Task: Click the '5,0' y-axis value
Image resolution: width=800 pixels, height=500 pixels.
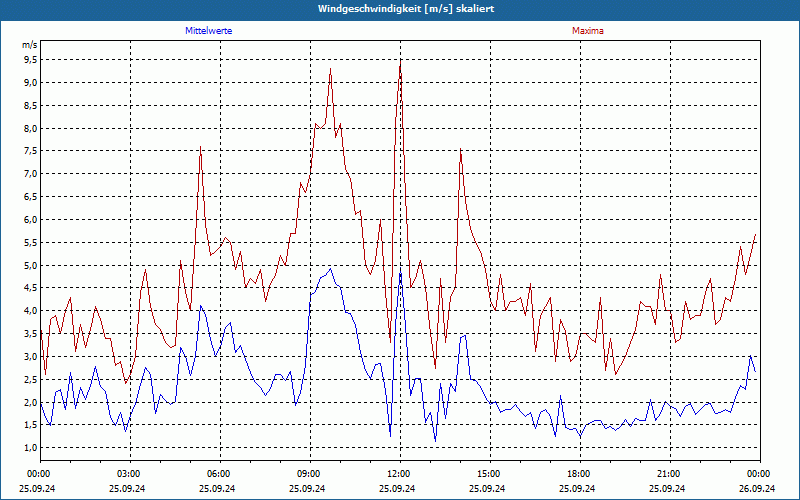Action: tap(31, 265)
